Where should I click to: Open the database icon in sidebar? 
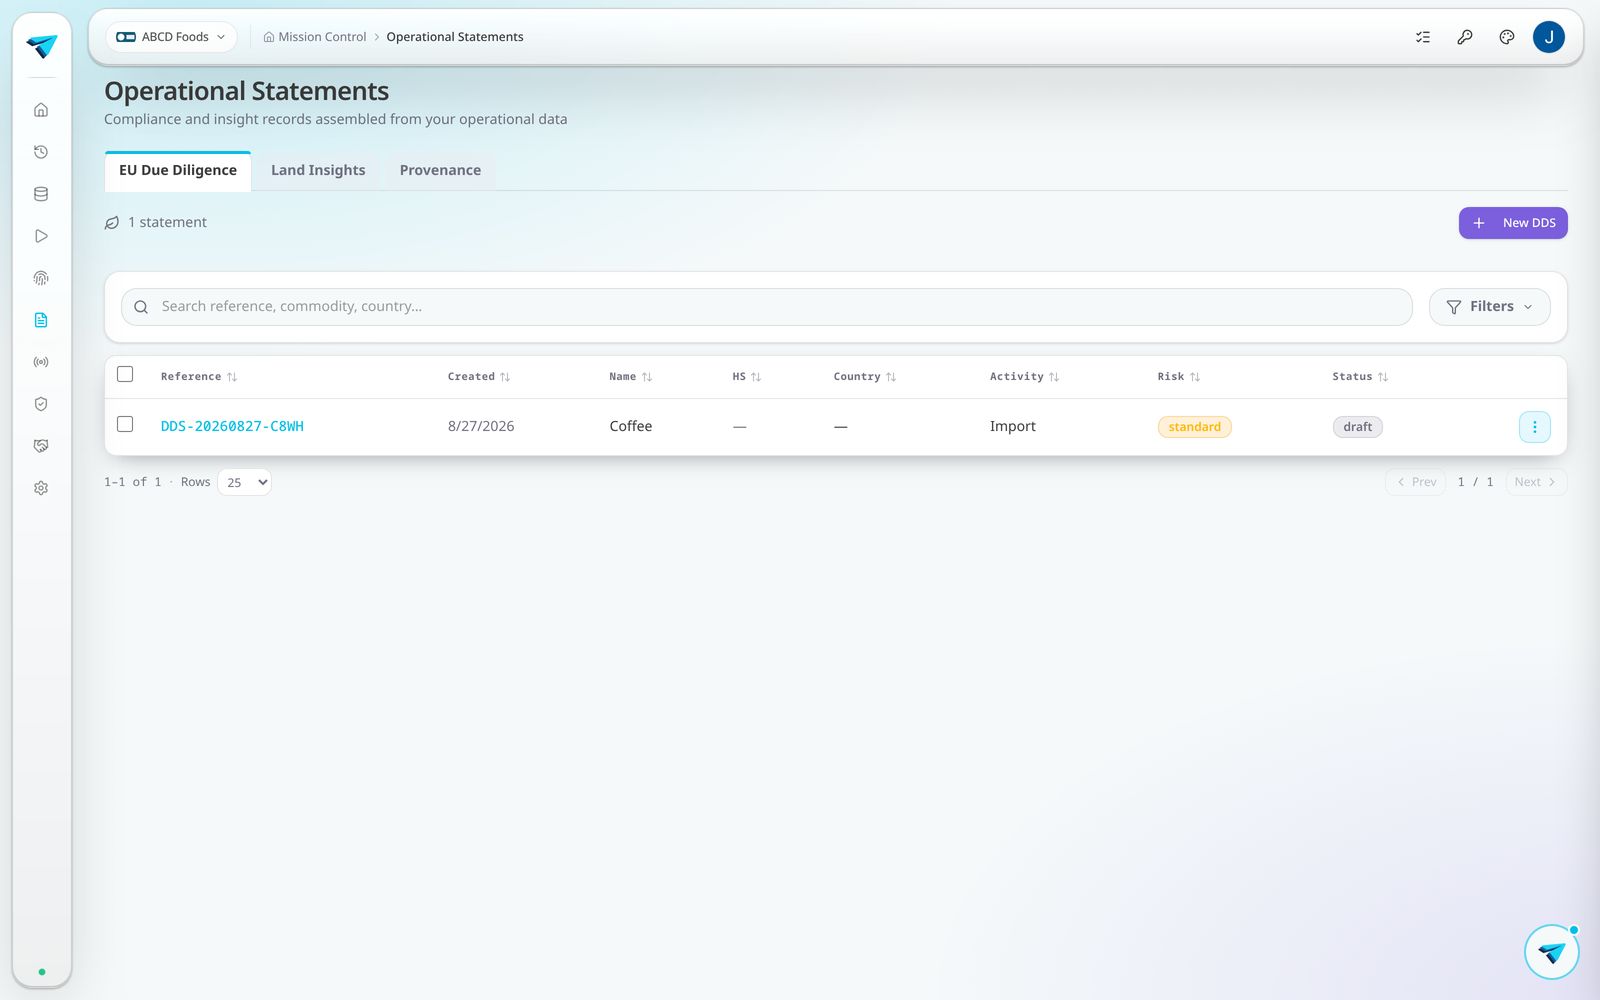[x=41, y=194]
